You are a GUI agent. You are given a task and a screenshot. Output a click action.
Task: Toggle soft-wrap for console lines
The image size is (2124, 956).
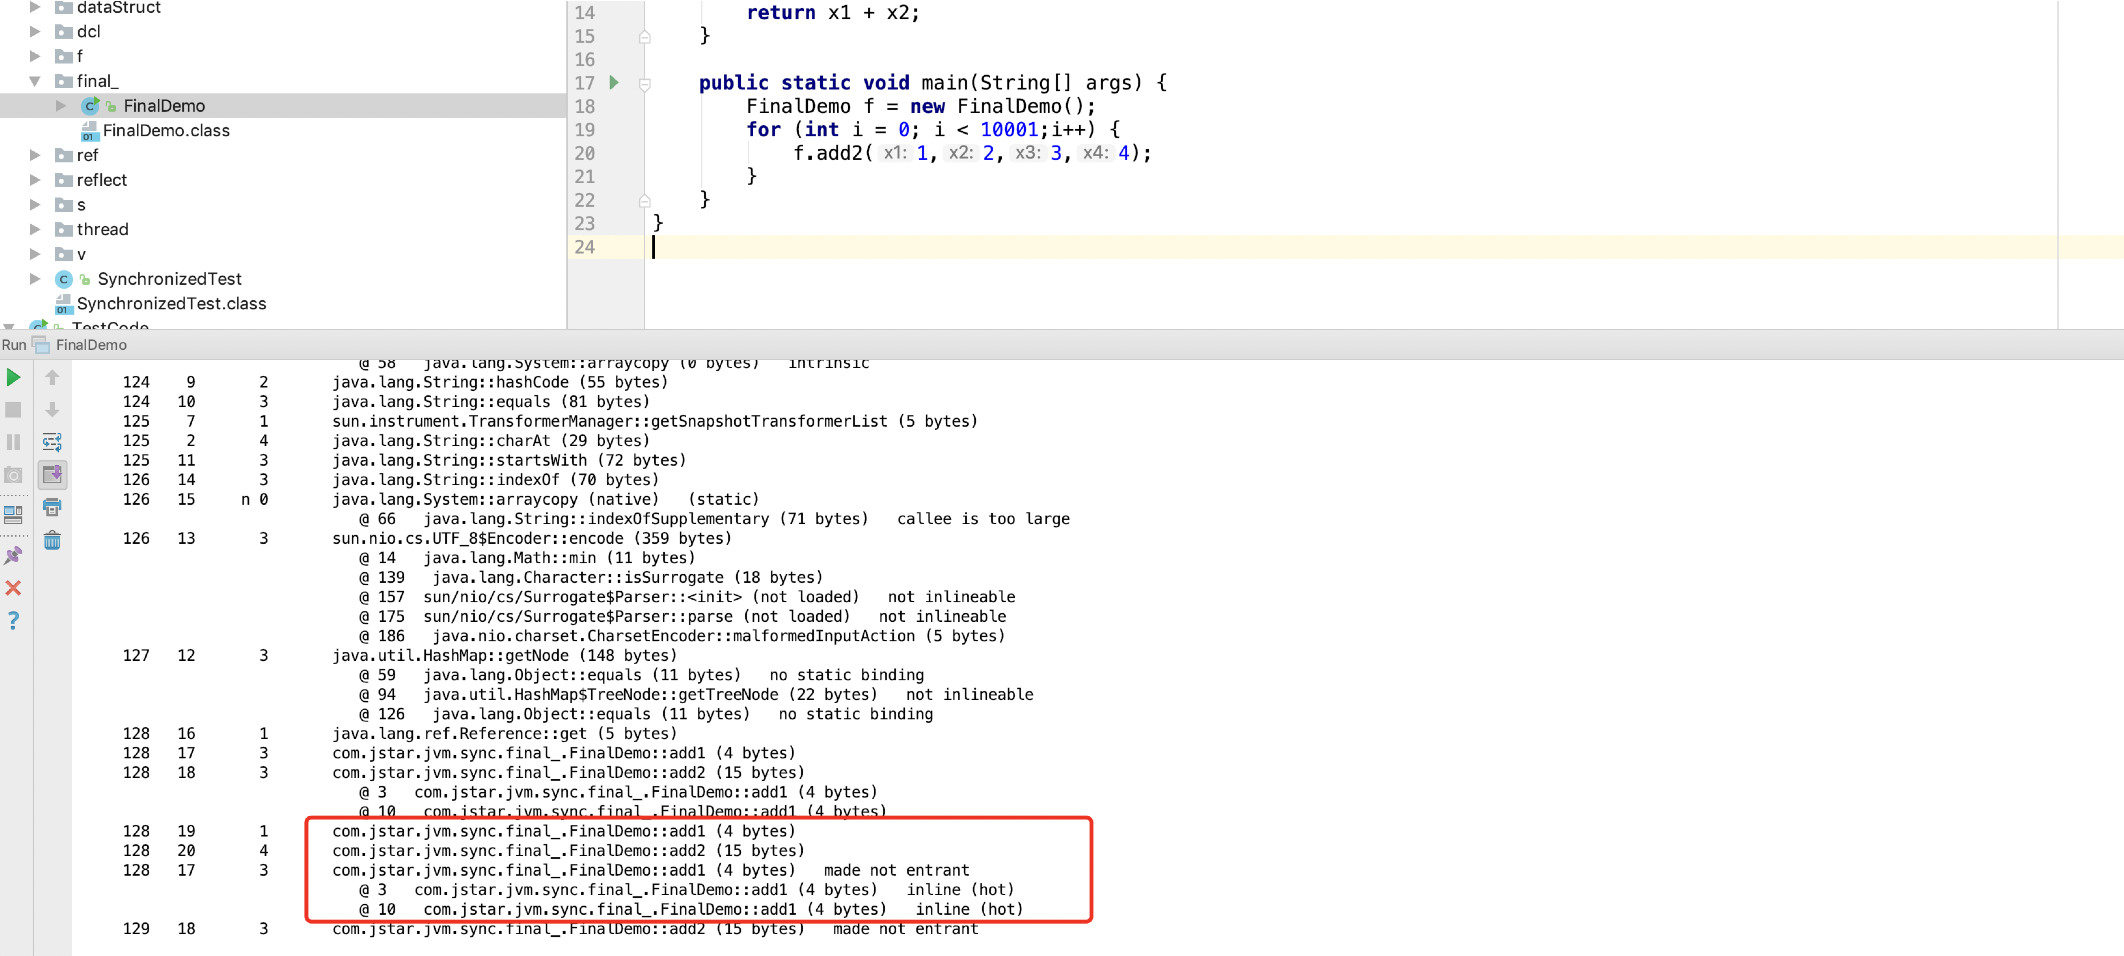(52, 441)
